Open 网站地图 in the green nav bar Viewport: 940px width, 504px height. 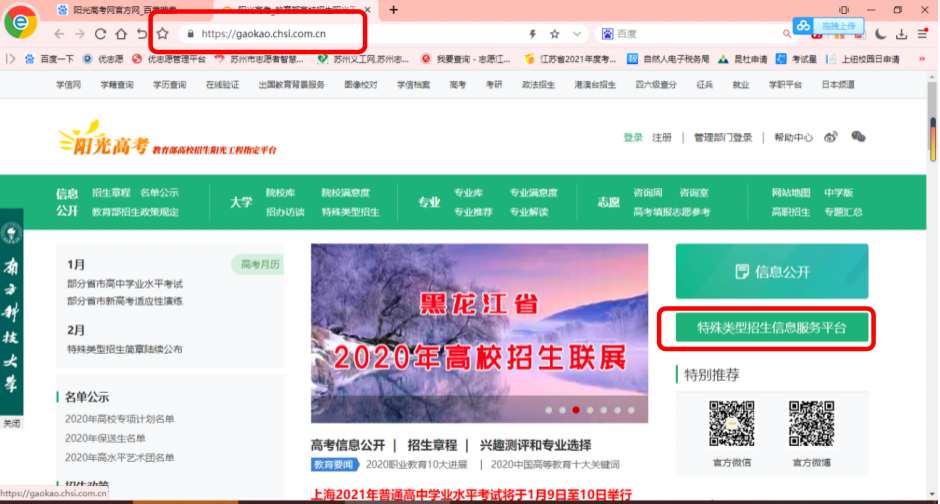point(791,192)
